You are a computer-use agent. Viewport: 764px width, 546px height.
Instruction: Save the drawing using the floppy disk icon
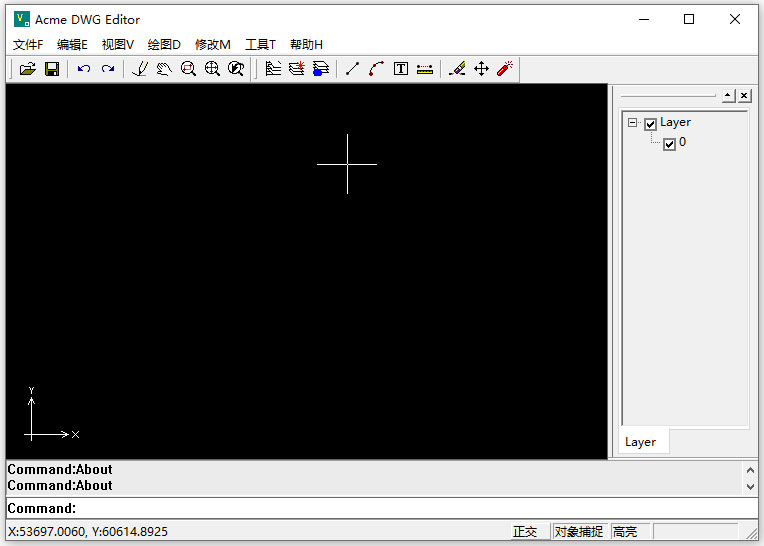click(x=52, y=69)
